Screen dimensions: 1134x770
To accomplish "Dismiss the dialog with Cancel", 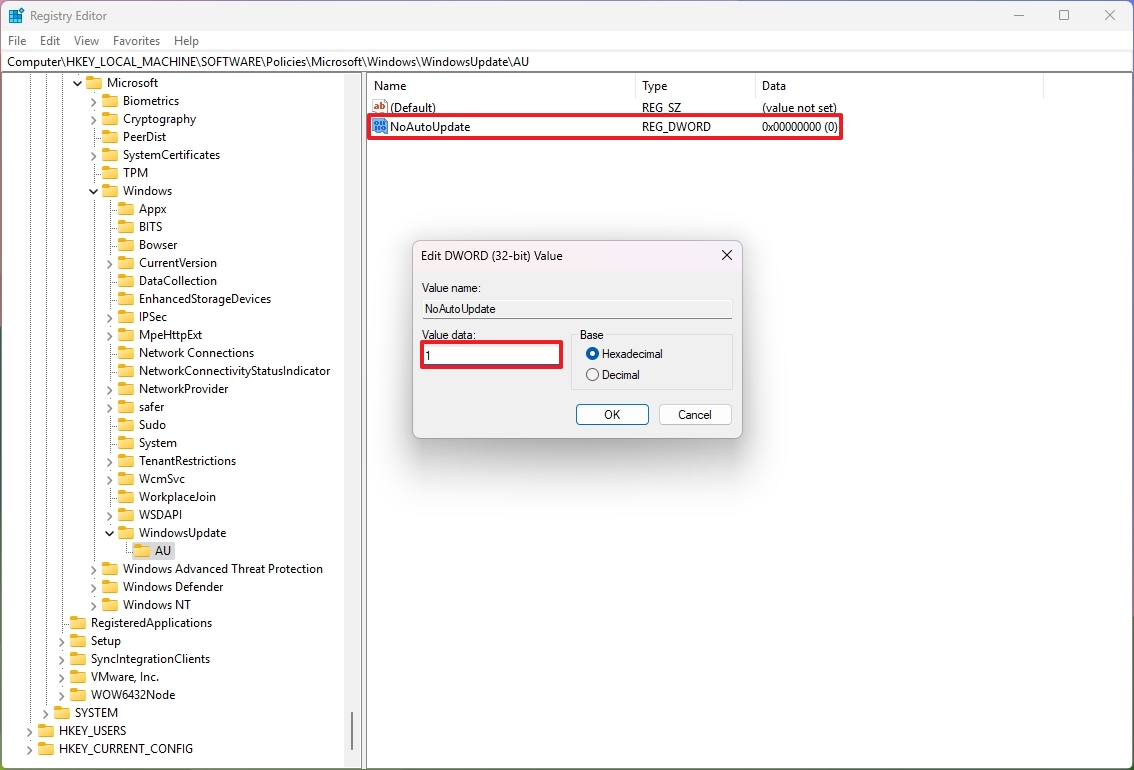I will [694, 414].
